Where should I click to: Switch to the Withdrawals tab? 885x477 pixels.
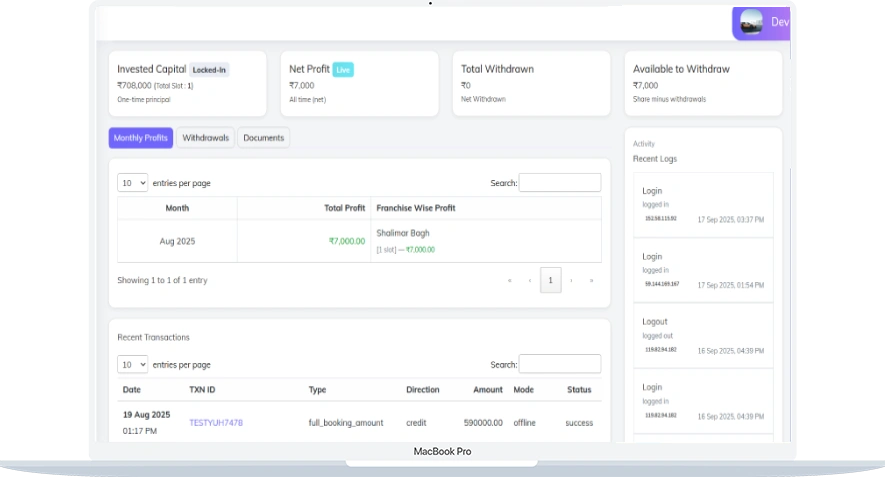point(205,138)
